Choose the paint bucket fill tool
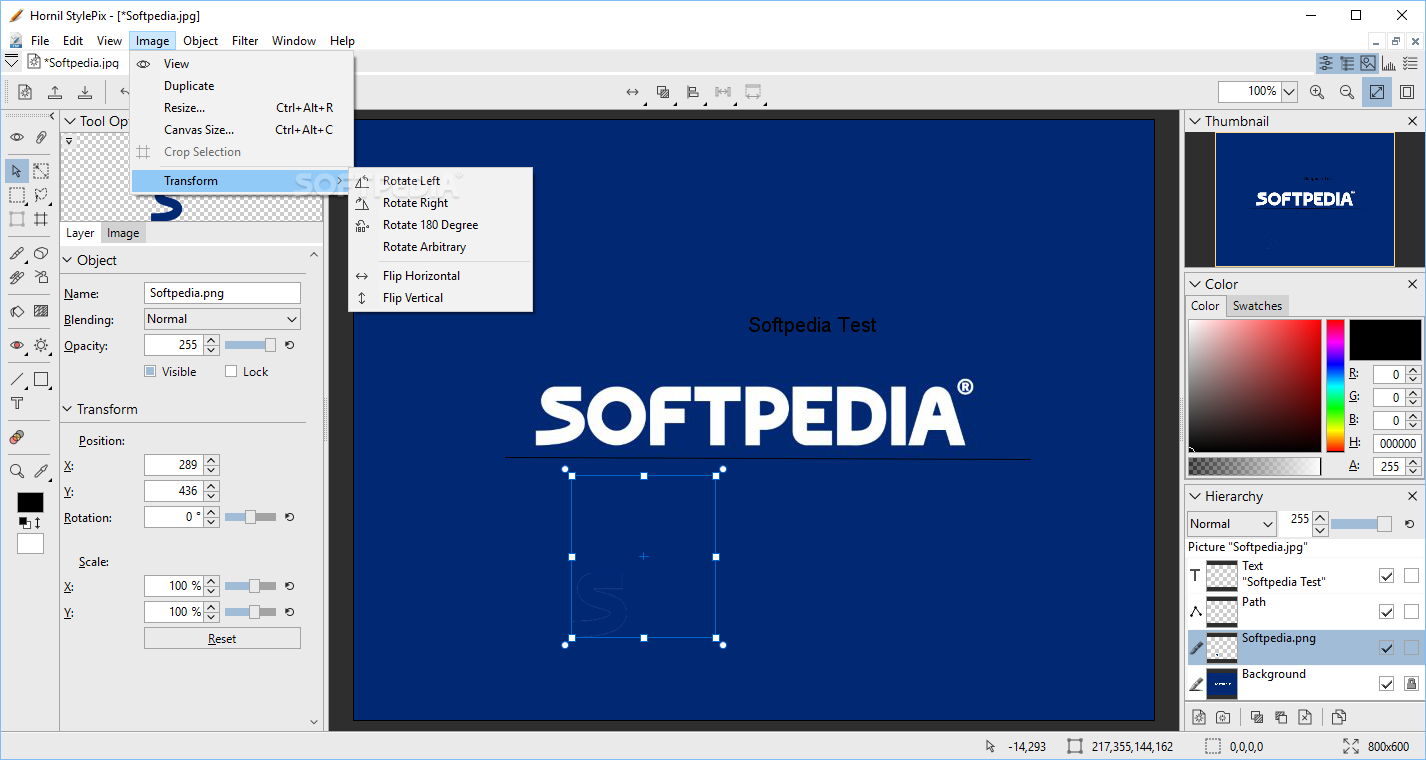The height and width of the screenshot is (760, 1426). pyautogui.click(x=17, y=311)
